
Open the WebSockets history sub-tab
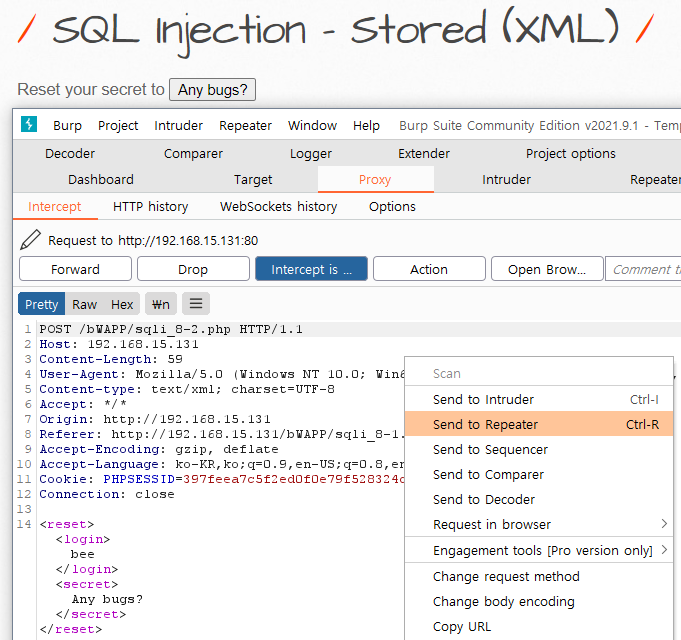[x=278, y=206]
